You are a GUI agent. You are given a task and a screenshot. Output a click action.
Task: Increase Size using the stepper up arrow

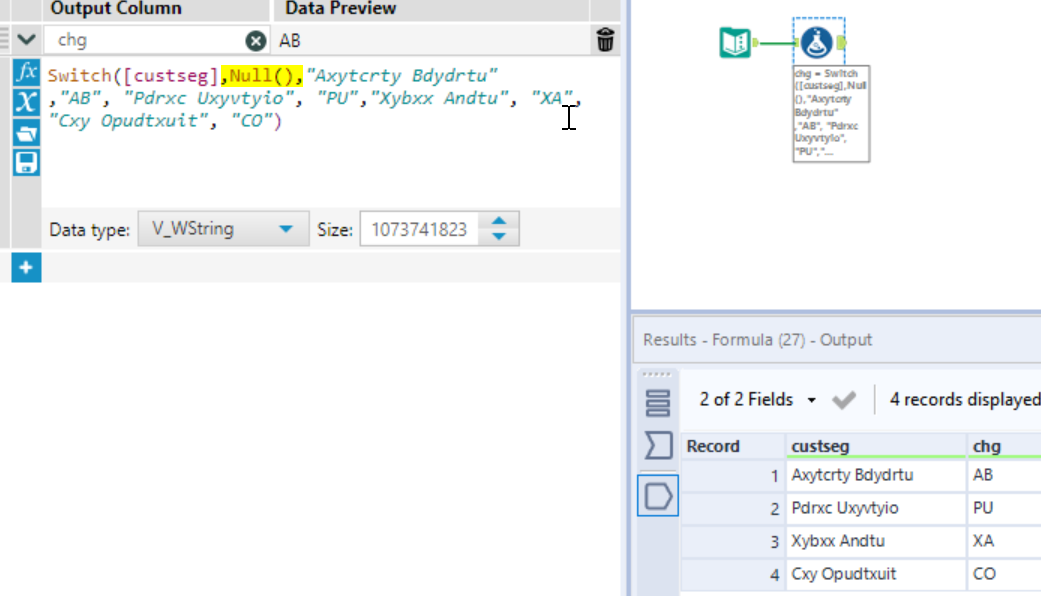click(499, 222)
